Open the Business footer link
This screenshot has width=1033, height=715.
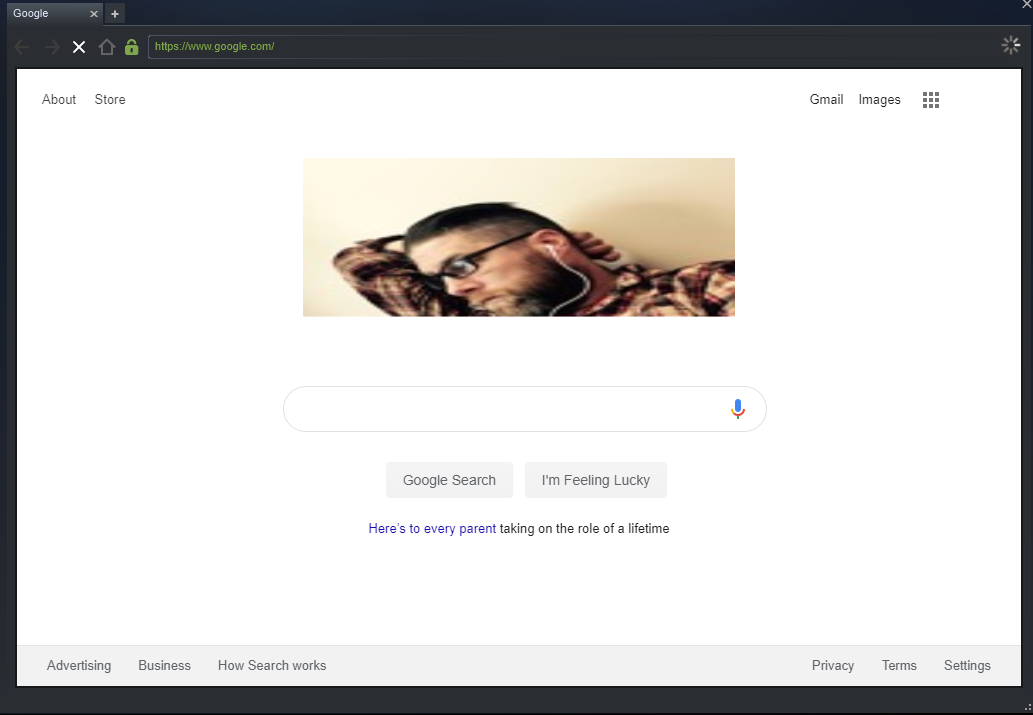click(x=165, y=666)
